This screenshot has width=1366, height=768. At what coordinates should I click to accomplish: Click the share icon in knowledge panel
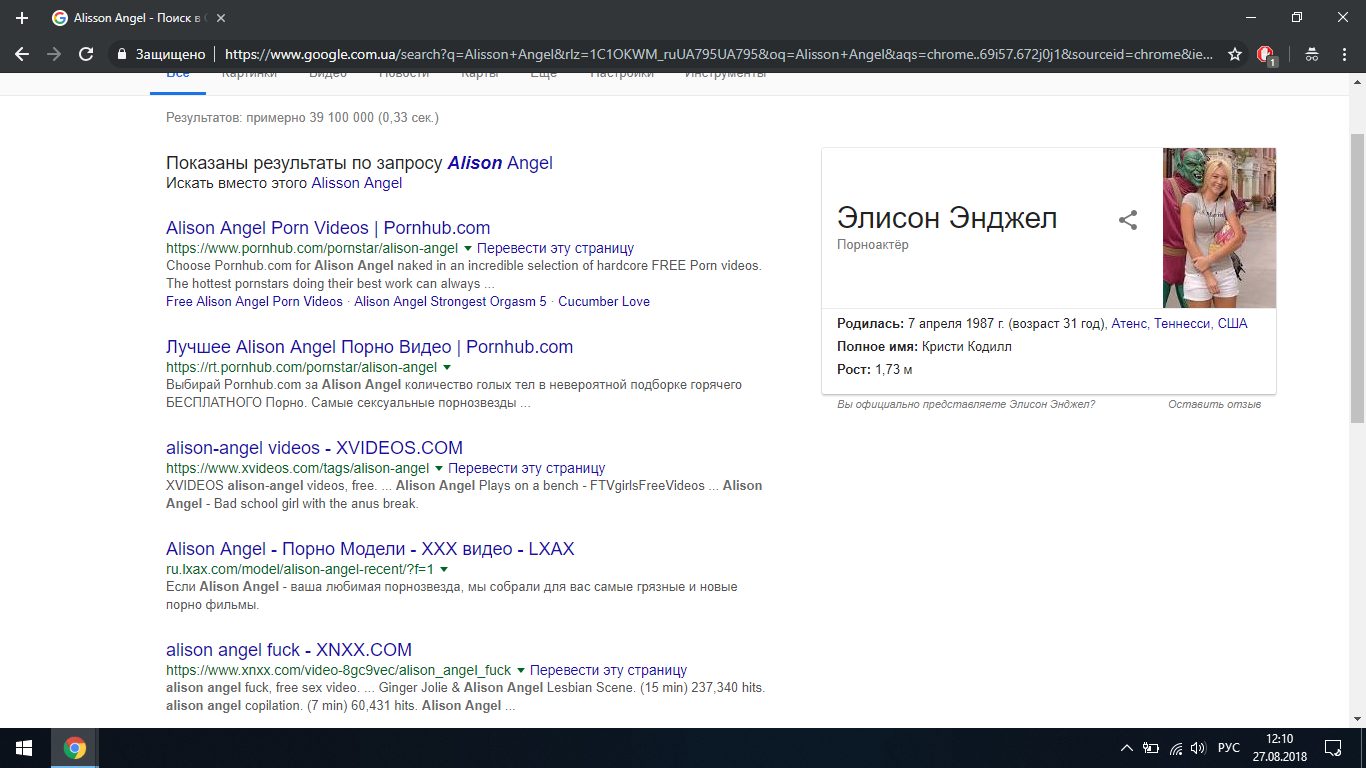pos(1128,221)
